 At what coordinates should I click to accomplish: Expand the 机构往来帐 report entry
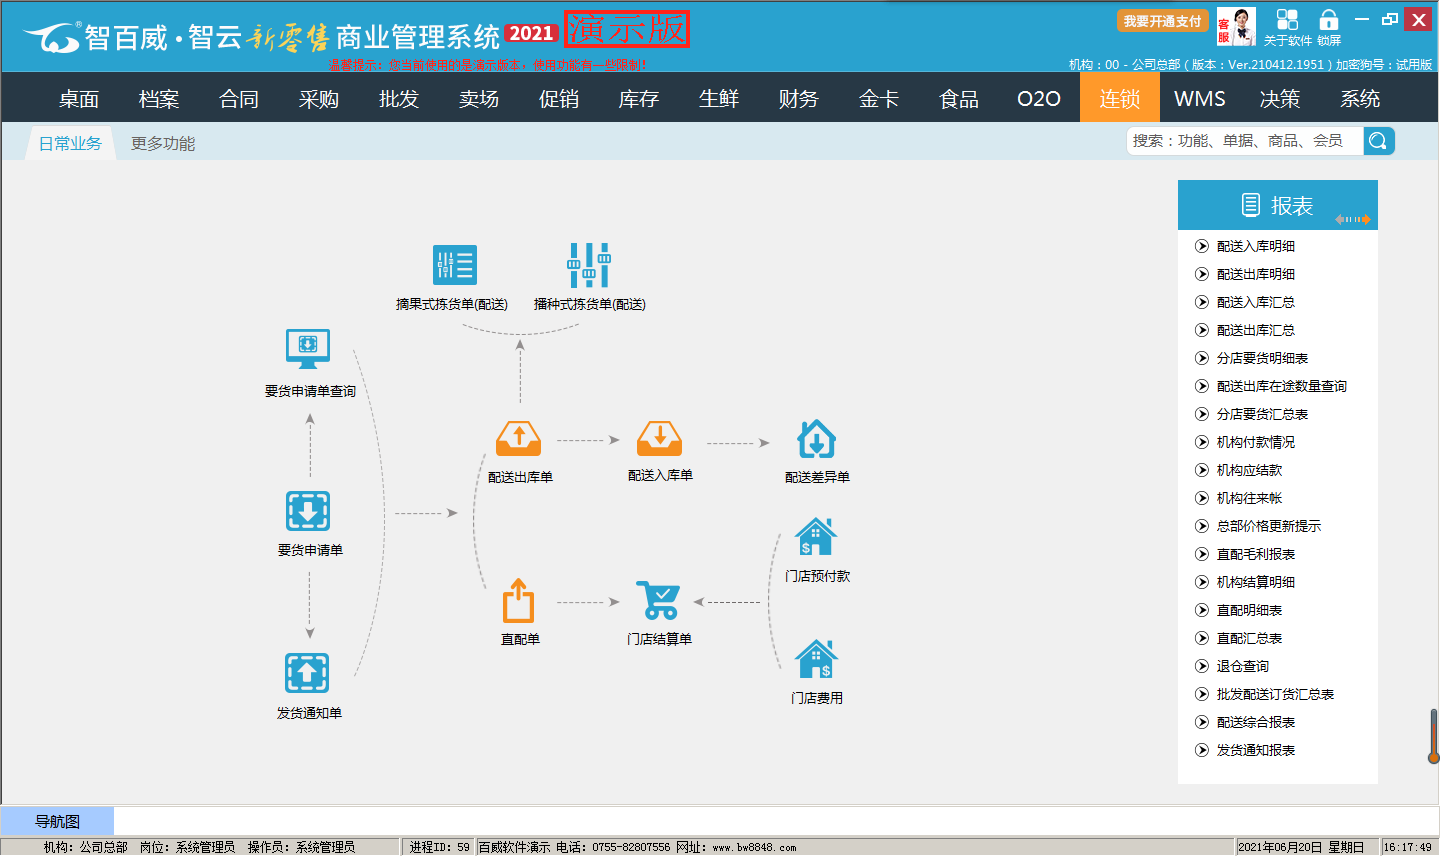coord(1202,498)
